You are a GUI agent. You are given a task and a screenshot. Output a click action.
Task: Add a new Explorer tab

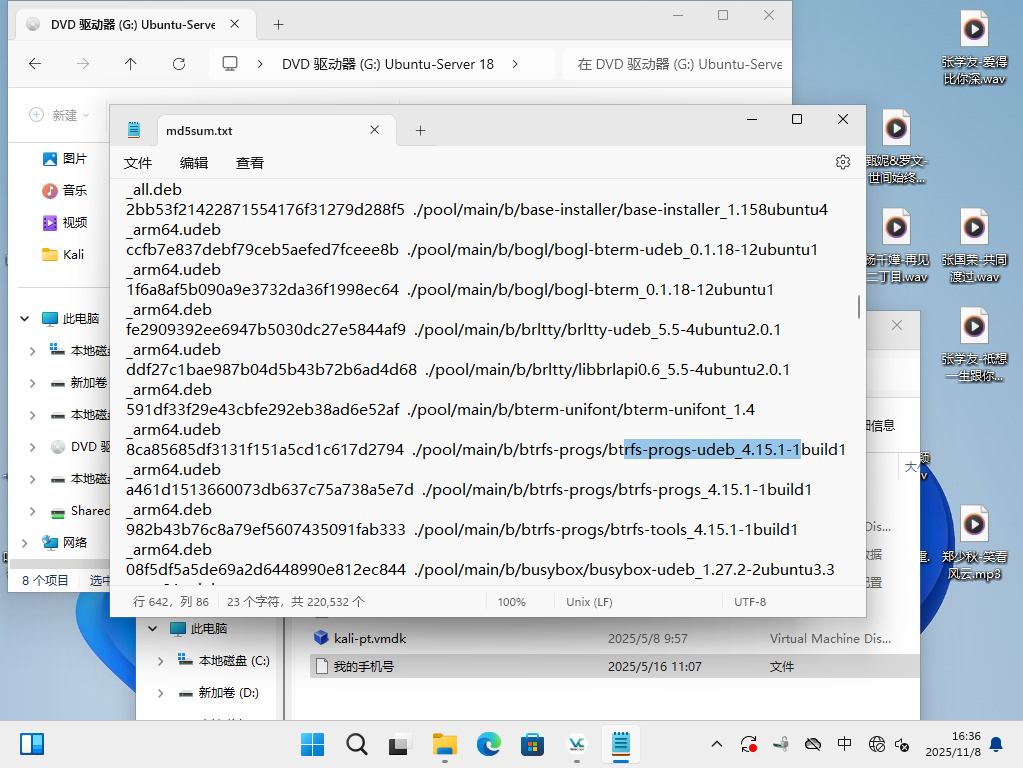pyautogui.click(x=279, y=24)
